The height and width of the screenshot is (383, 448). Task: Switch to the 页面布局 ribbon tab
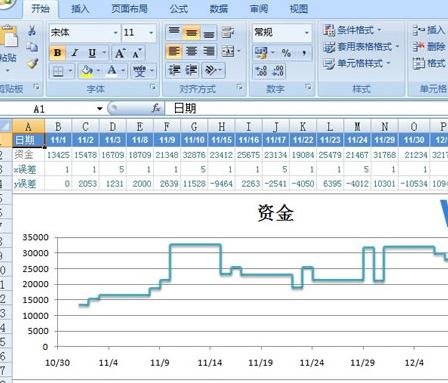point(129,9)
